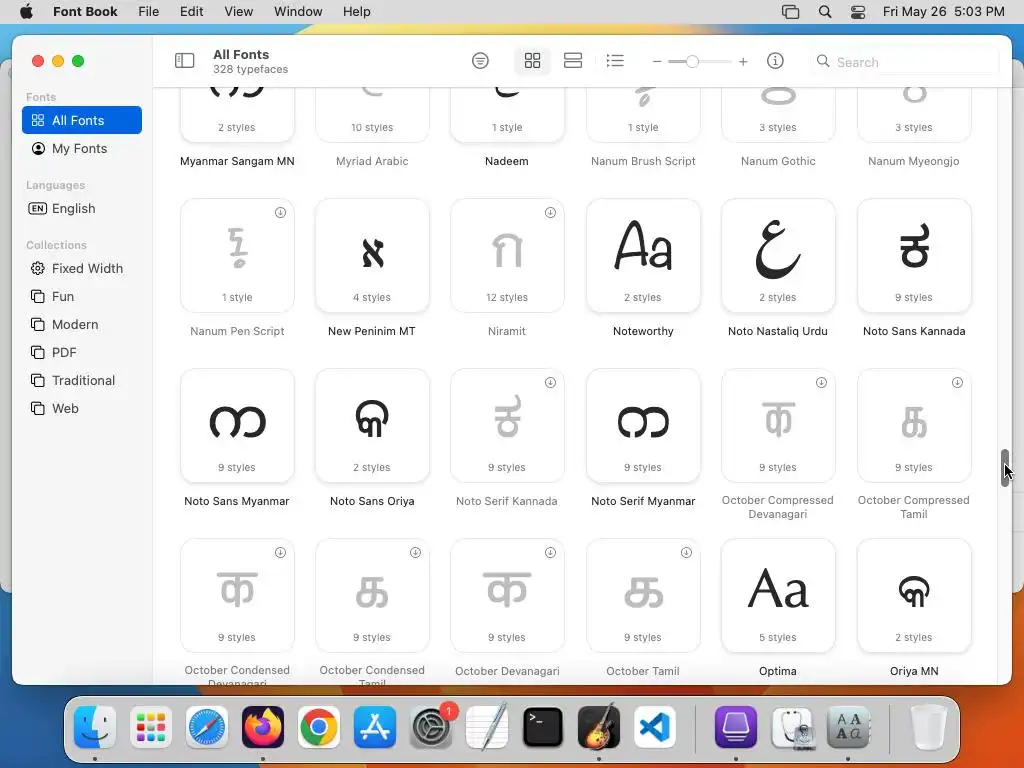Launch Firefox from the Dock
Image resolution: width=1024 pixels, height=768 pixels.
[263, 727]
